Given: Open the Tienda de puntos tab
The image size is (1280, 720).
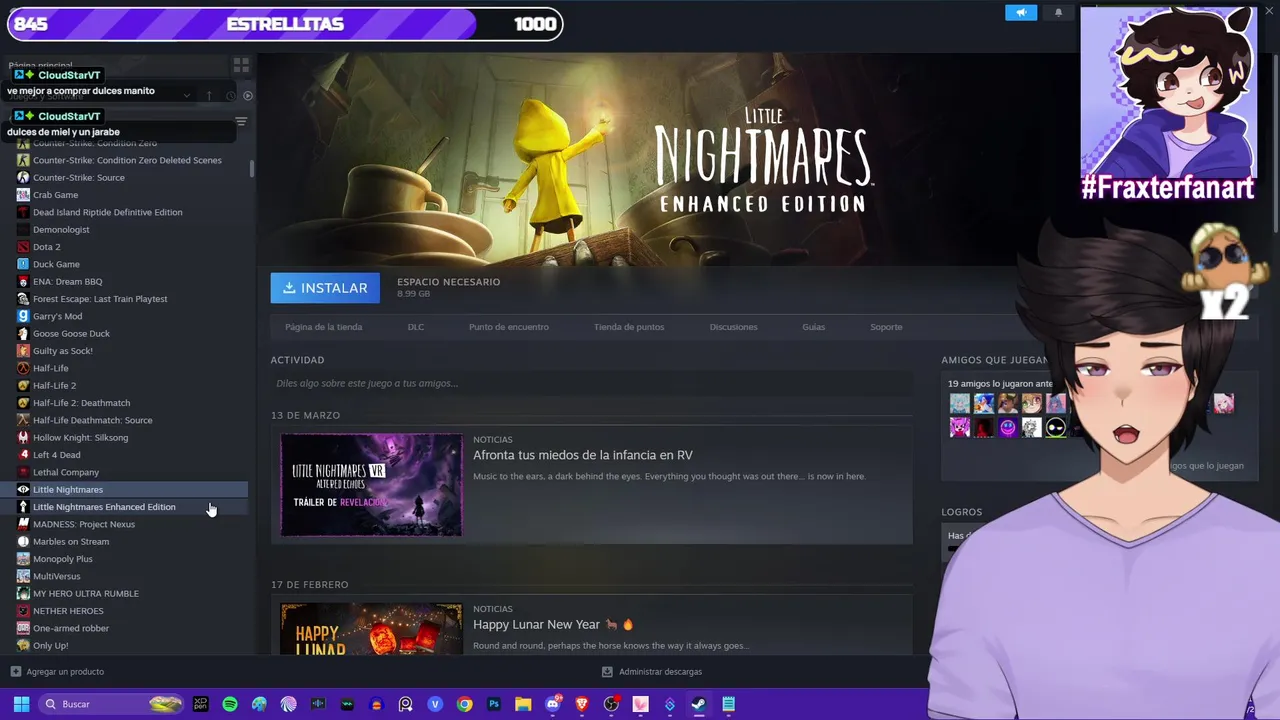Looking at the screenshot, I should [629, 327].
